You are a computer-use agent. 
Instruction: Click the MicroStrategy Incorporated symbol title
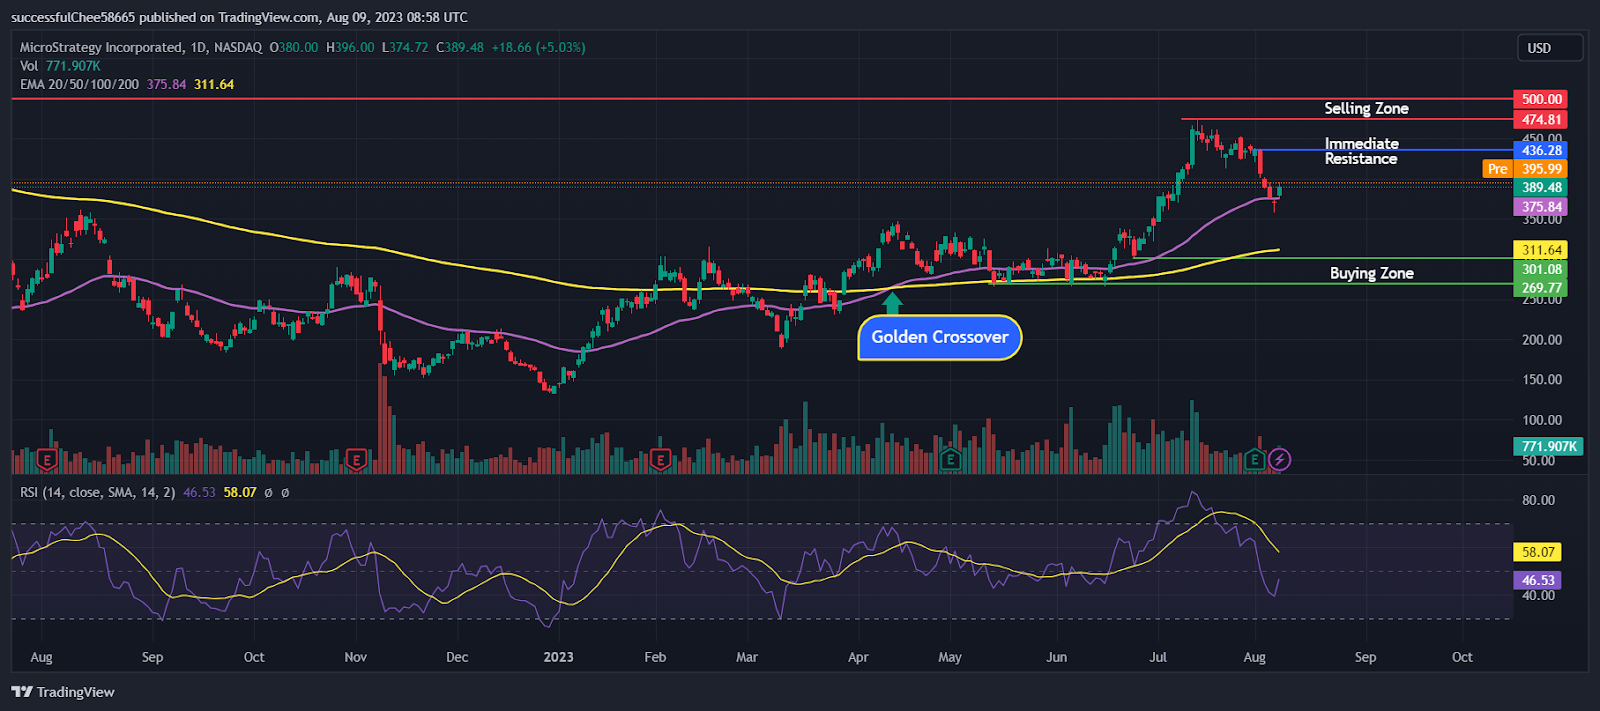[102, 47]
